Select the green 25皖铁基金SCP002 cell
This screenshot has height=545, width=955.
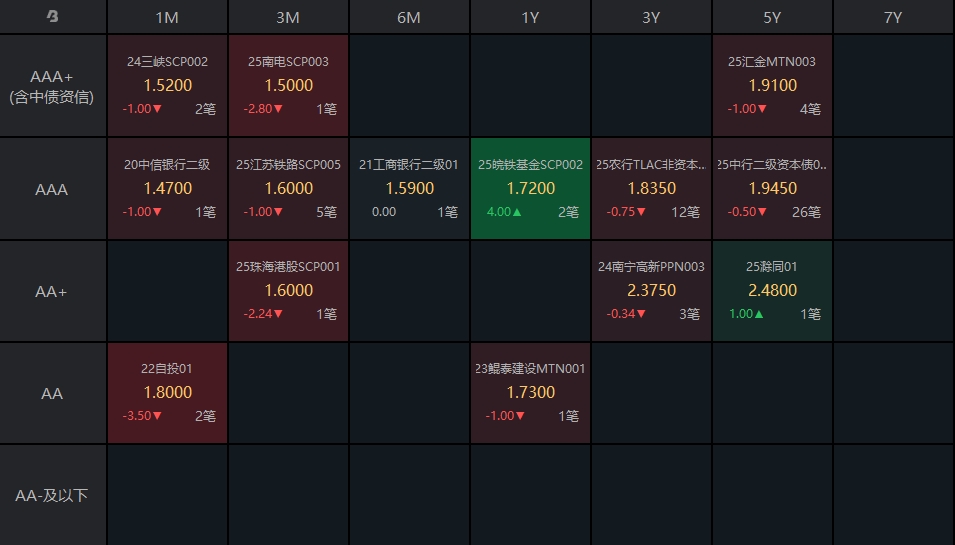[x=530, y=188]
